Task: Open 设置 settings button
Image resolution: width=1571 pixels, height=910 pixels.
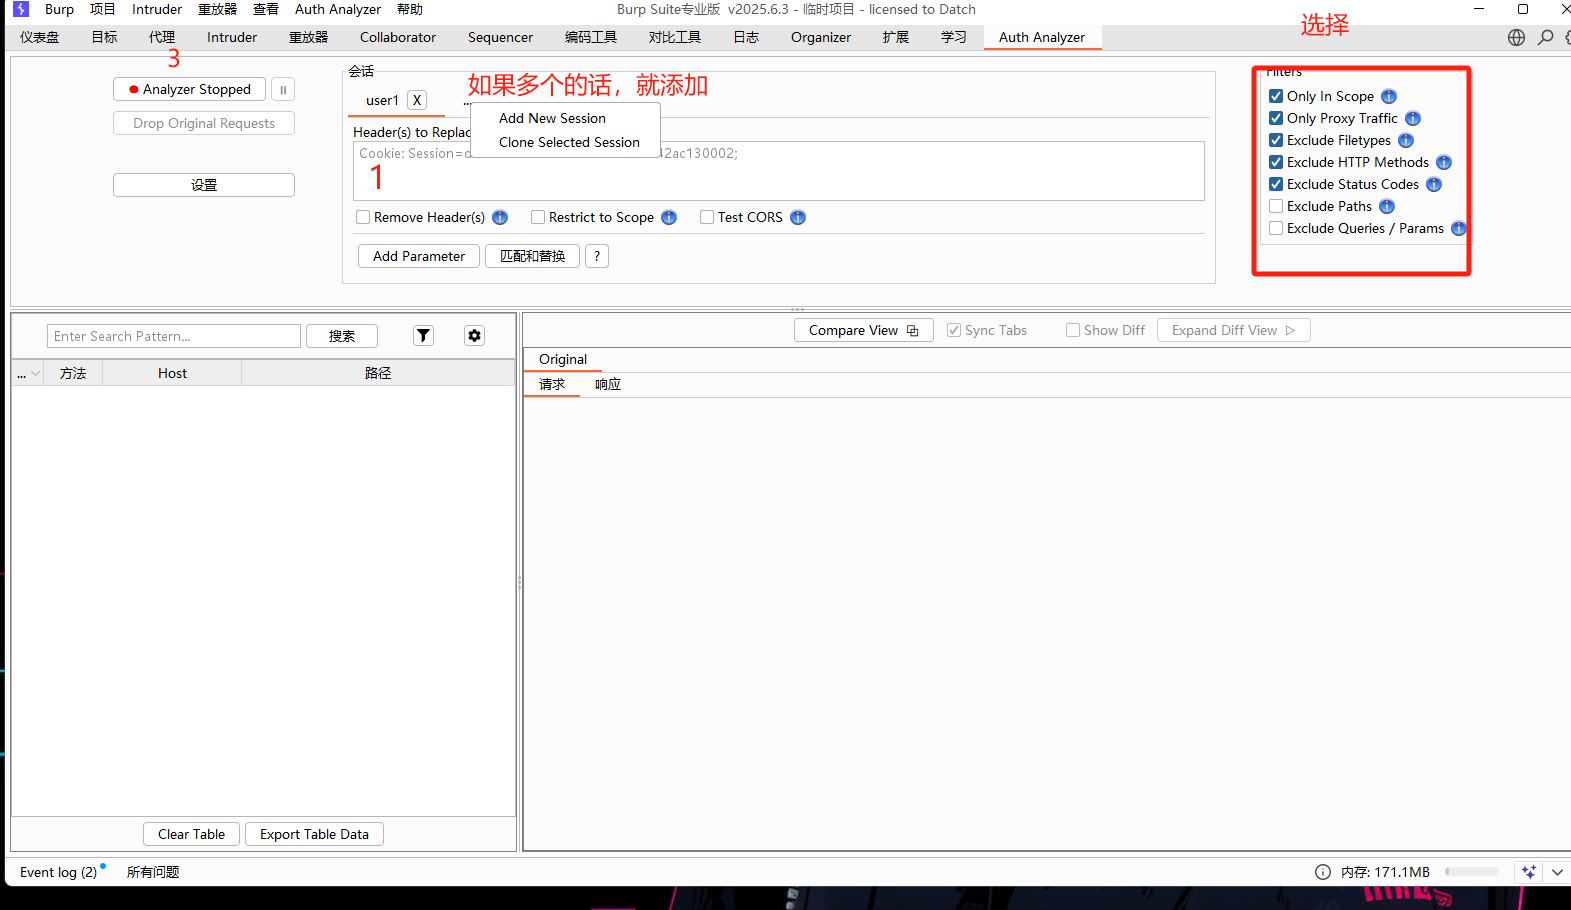Action: [204, 185]
